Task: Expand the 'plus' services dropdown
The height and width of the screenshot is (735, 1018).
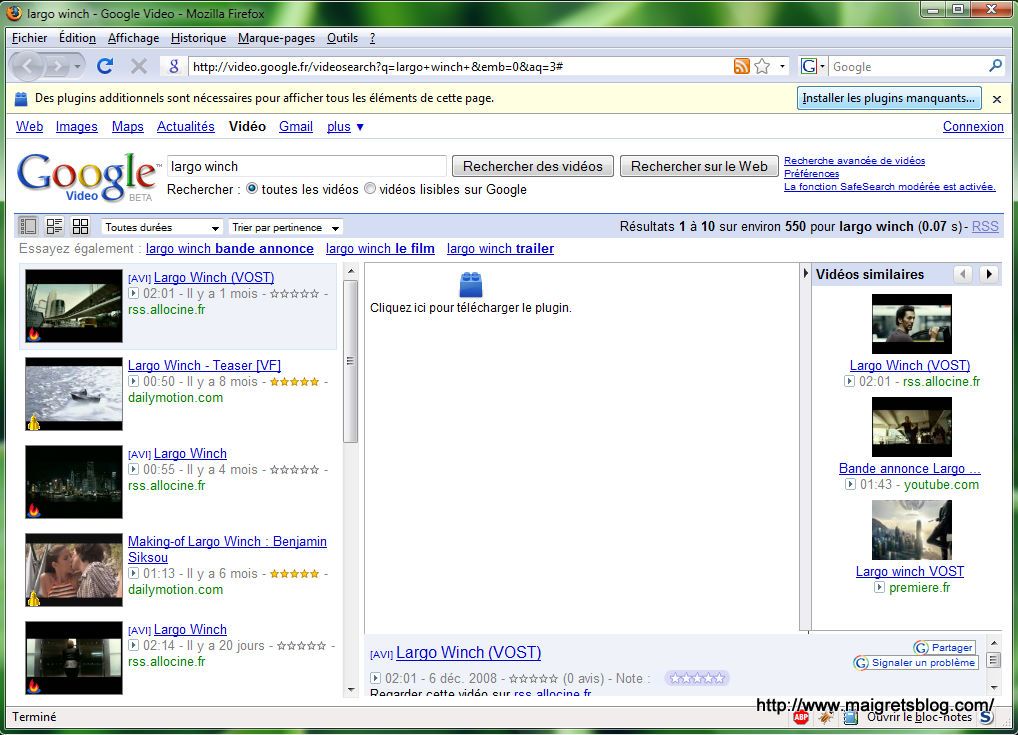Action: click(x=345, y=127)
